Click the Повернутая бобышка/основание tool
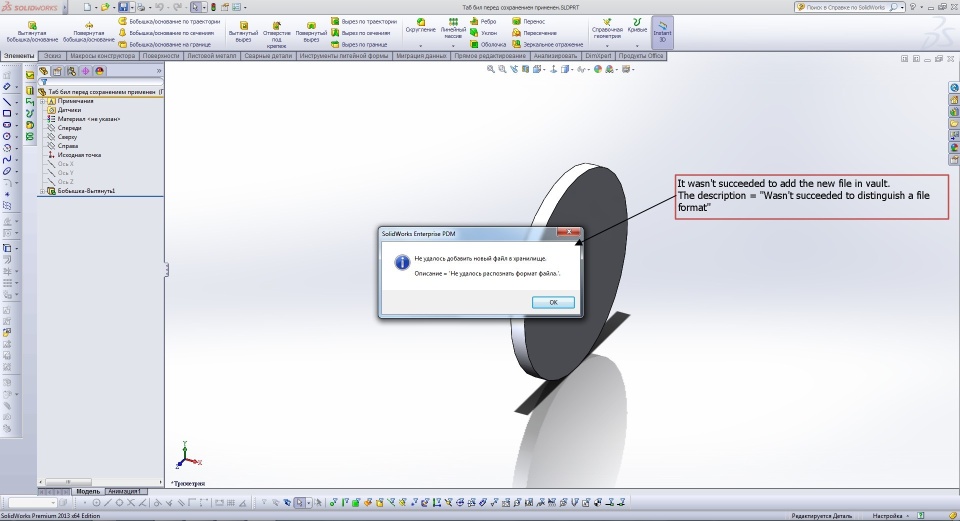960x521 pixels. click(89, 32)
